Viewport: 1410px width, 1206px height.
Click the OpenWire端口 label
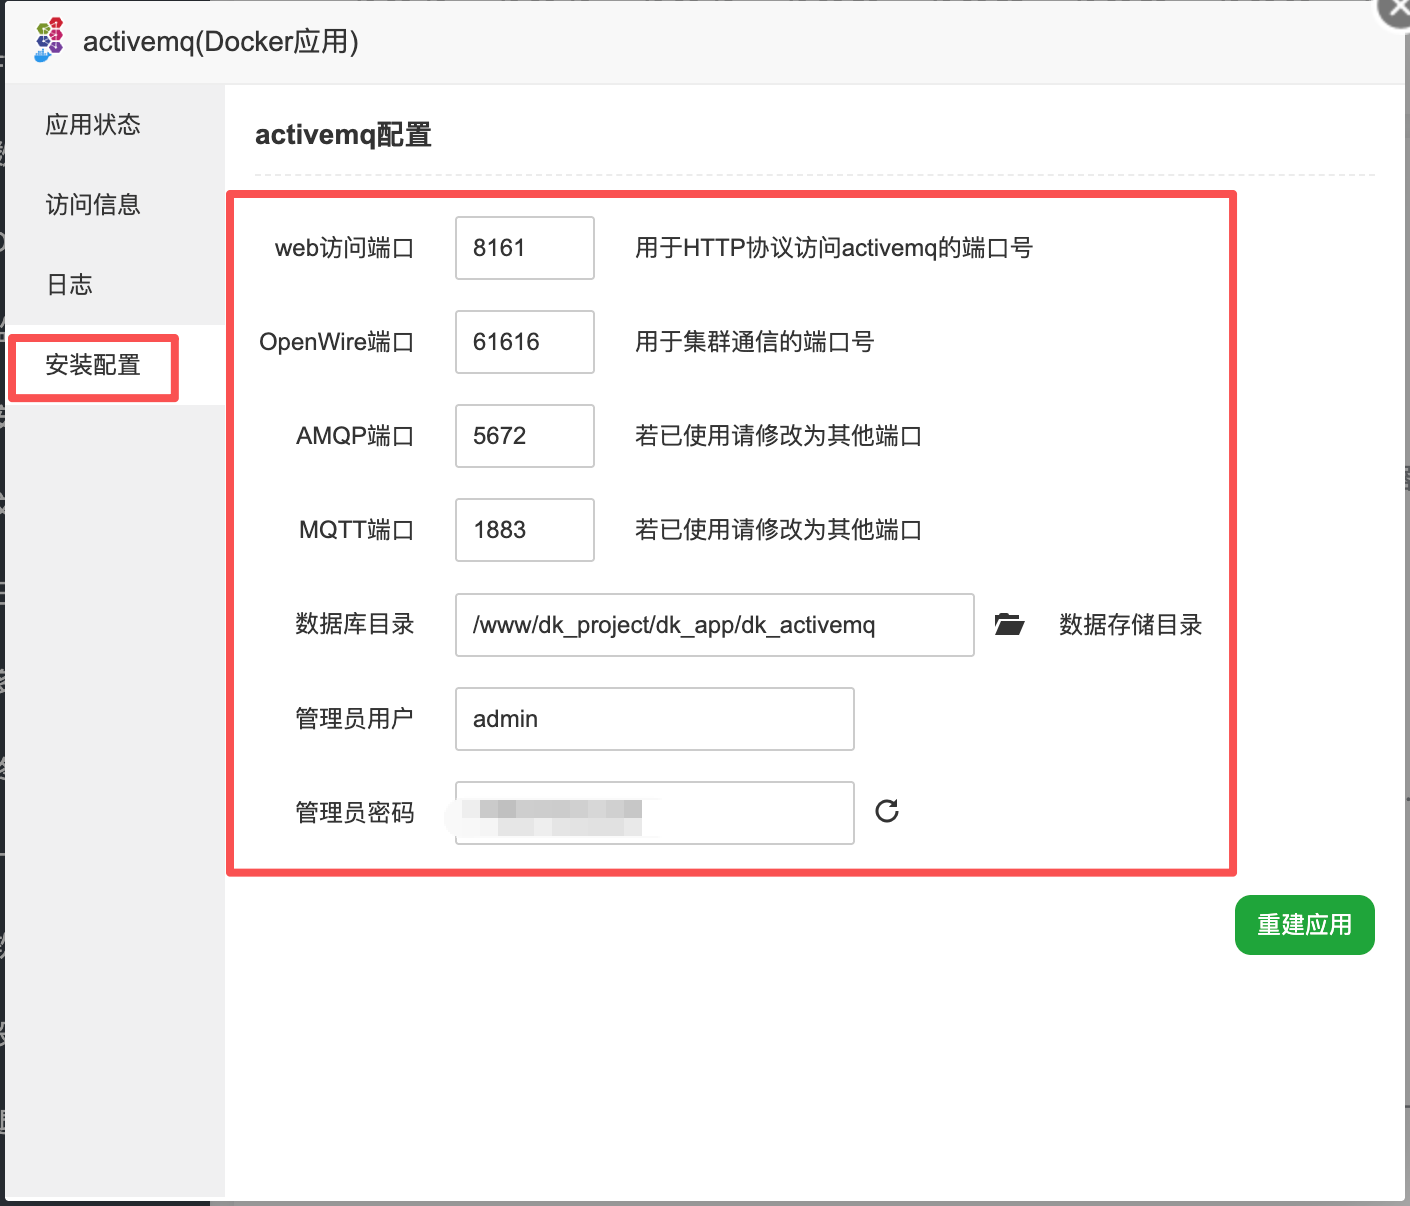coord(337,342)
